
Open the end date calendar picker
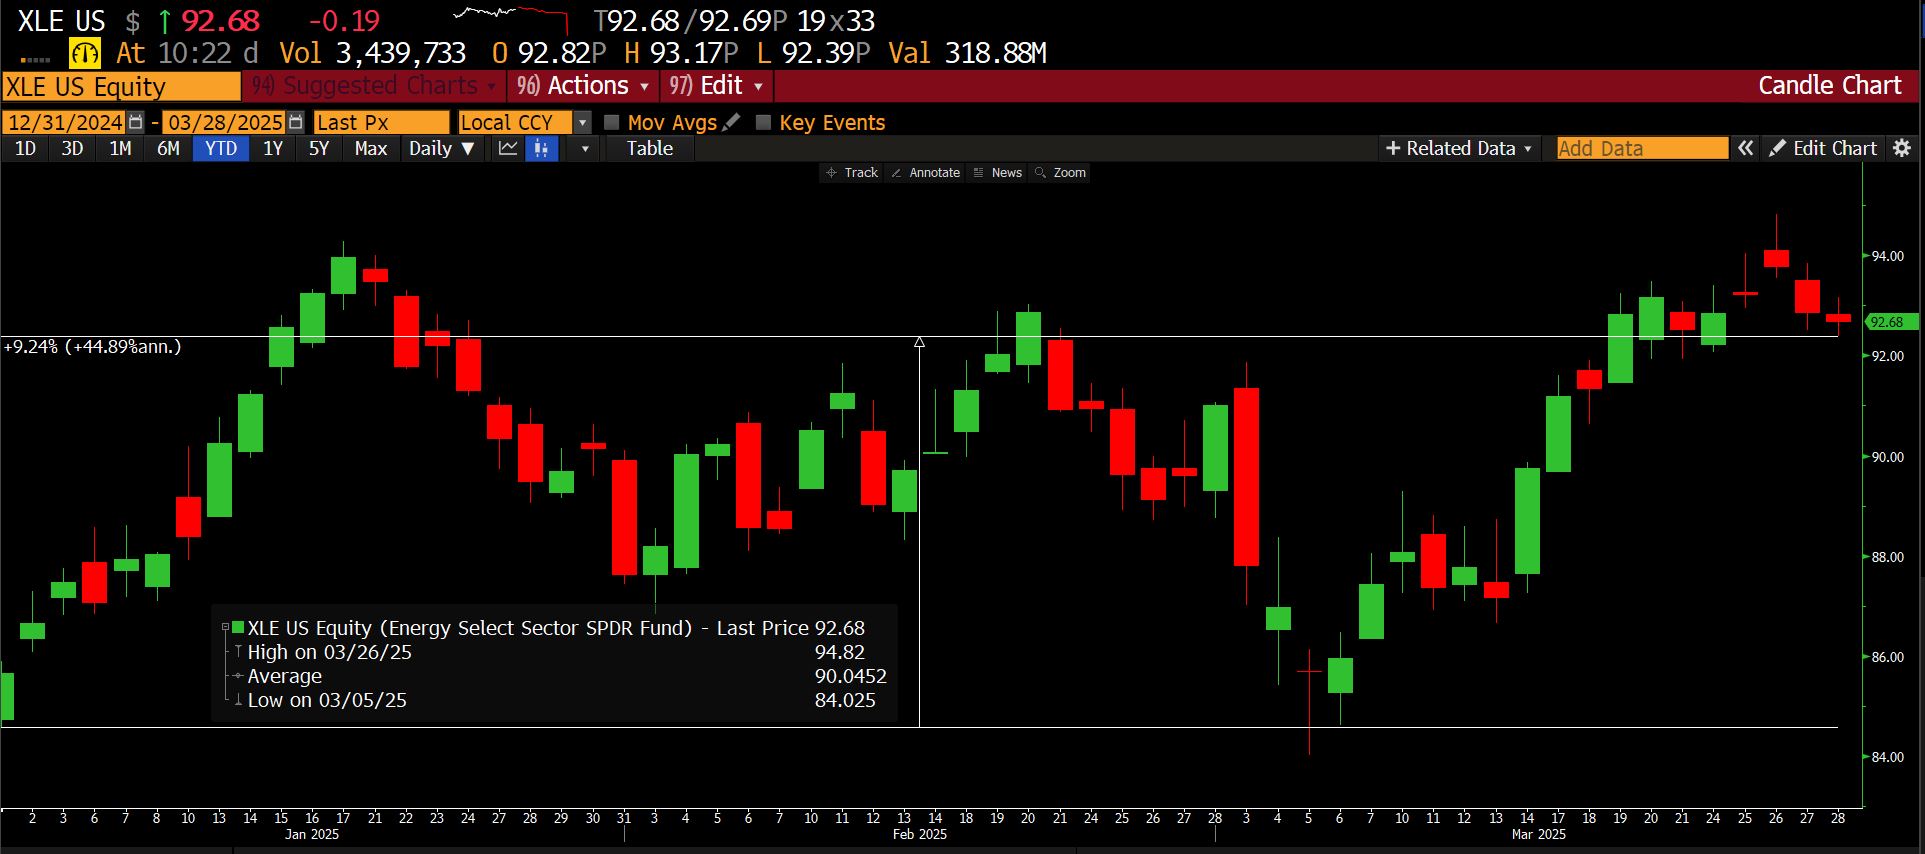tap(295, 122)
